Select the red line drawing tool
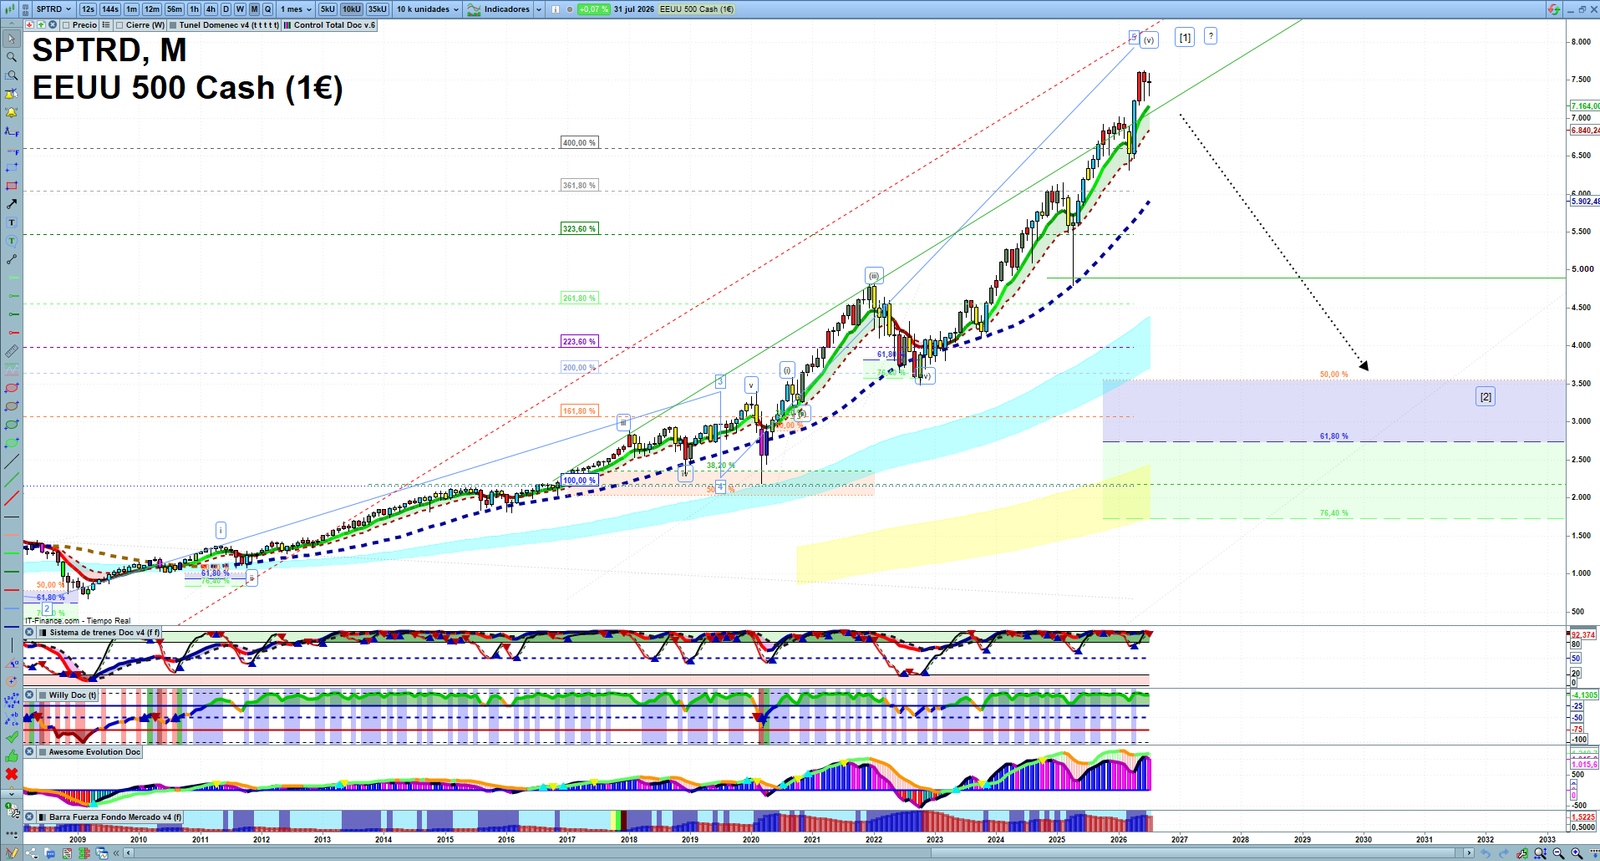 12,499
